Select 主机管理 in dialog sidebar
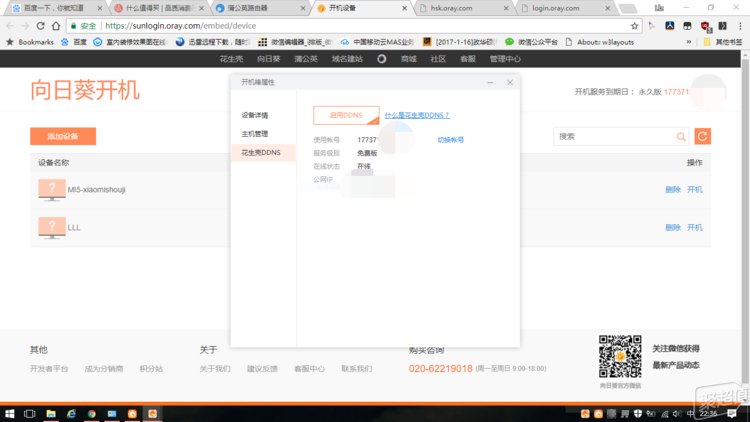This screenshot has height=422, width=750. [254, 133]
